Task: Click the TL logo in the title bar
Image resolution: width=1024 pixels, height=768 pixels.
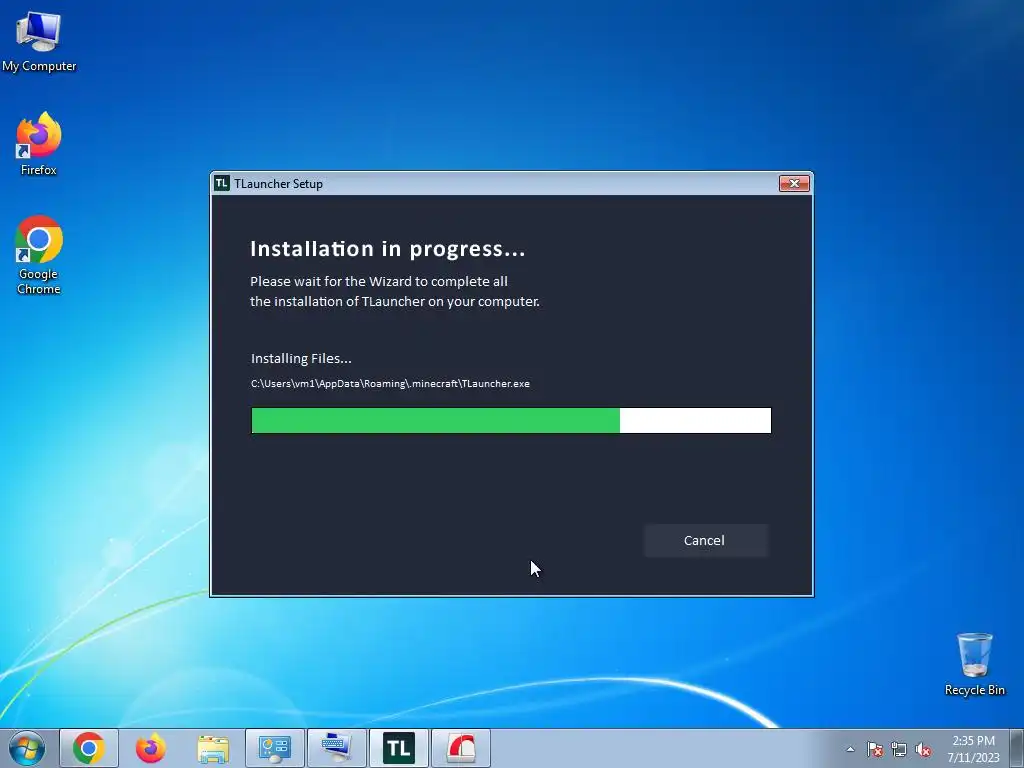Action: coord(222,184)
